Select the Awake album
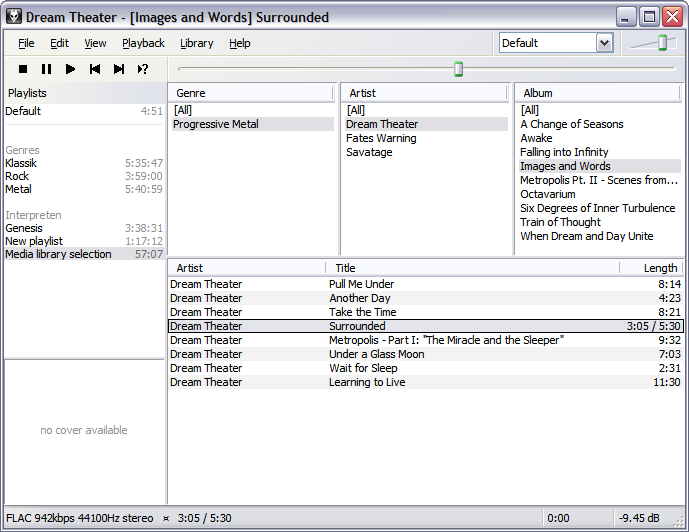This screenshot has width=689, height=532. (x=599, y=138)
